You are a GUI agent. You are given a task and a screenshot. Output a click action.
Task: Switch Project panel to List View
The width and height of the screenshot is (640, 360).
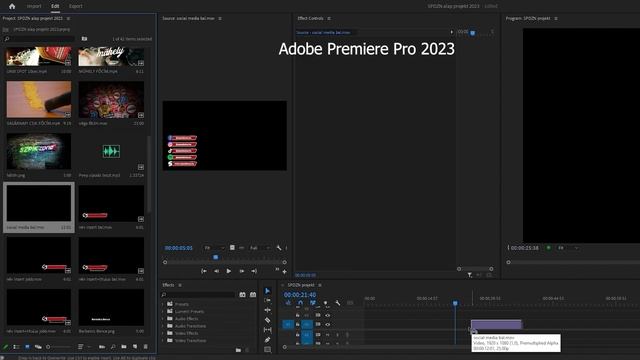click(x=16, y=347)
